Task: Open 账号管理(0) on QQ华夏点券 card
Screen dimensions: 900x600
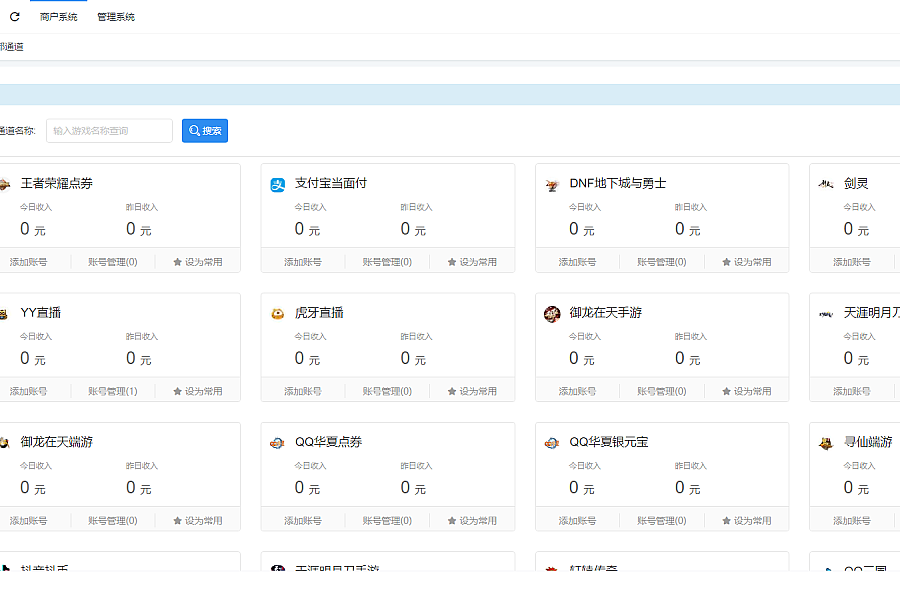Action: pyautogui.click(x=387, y=521)
